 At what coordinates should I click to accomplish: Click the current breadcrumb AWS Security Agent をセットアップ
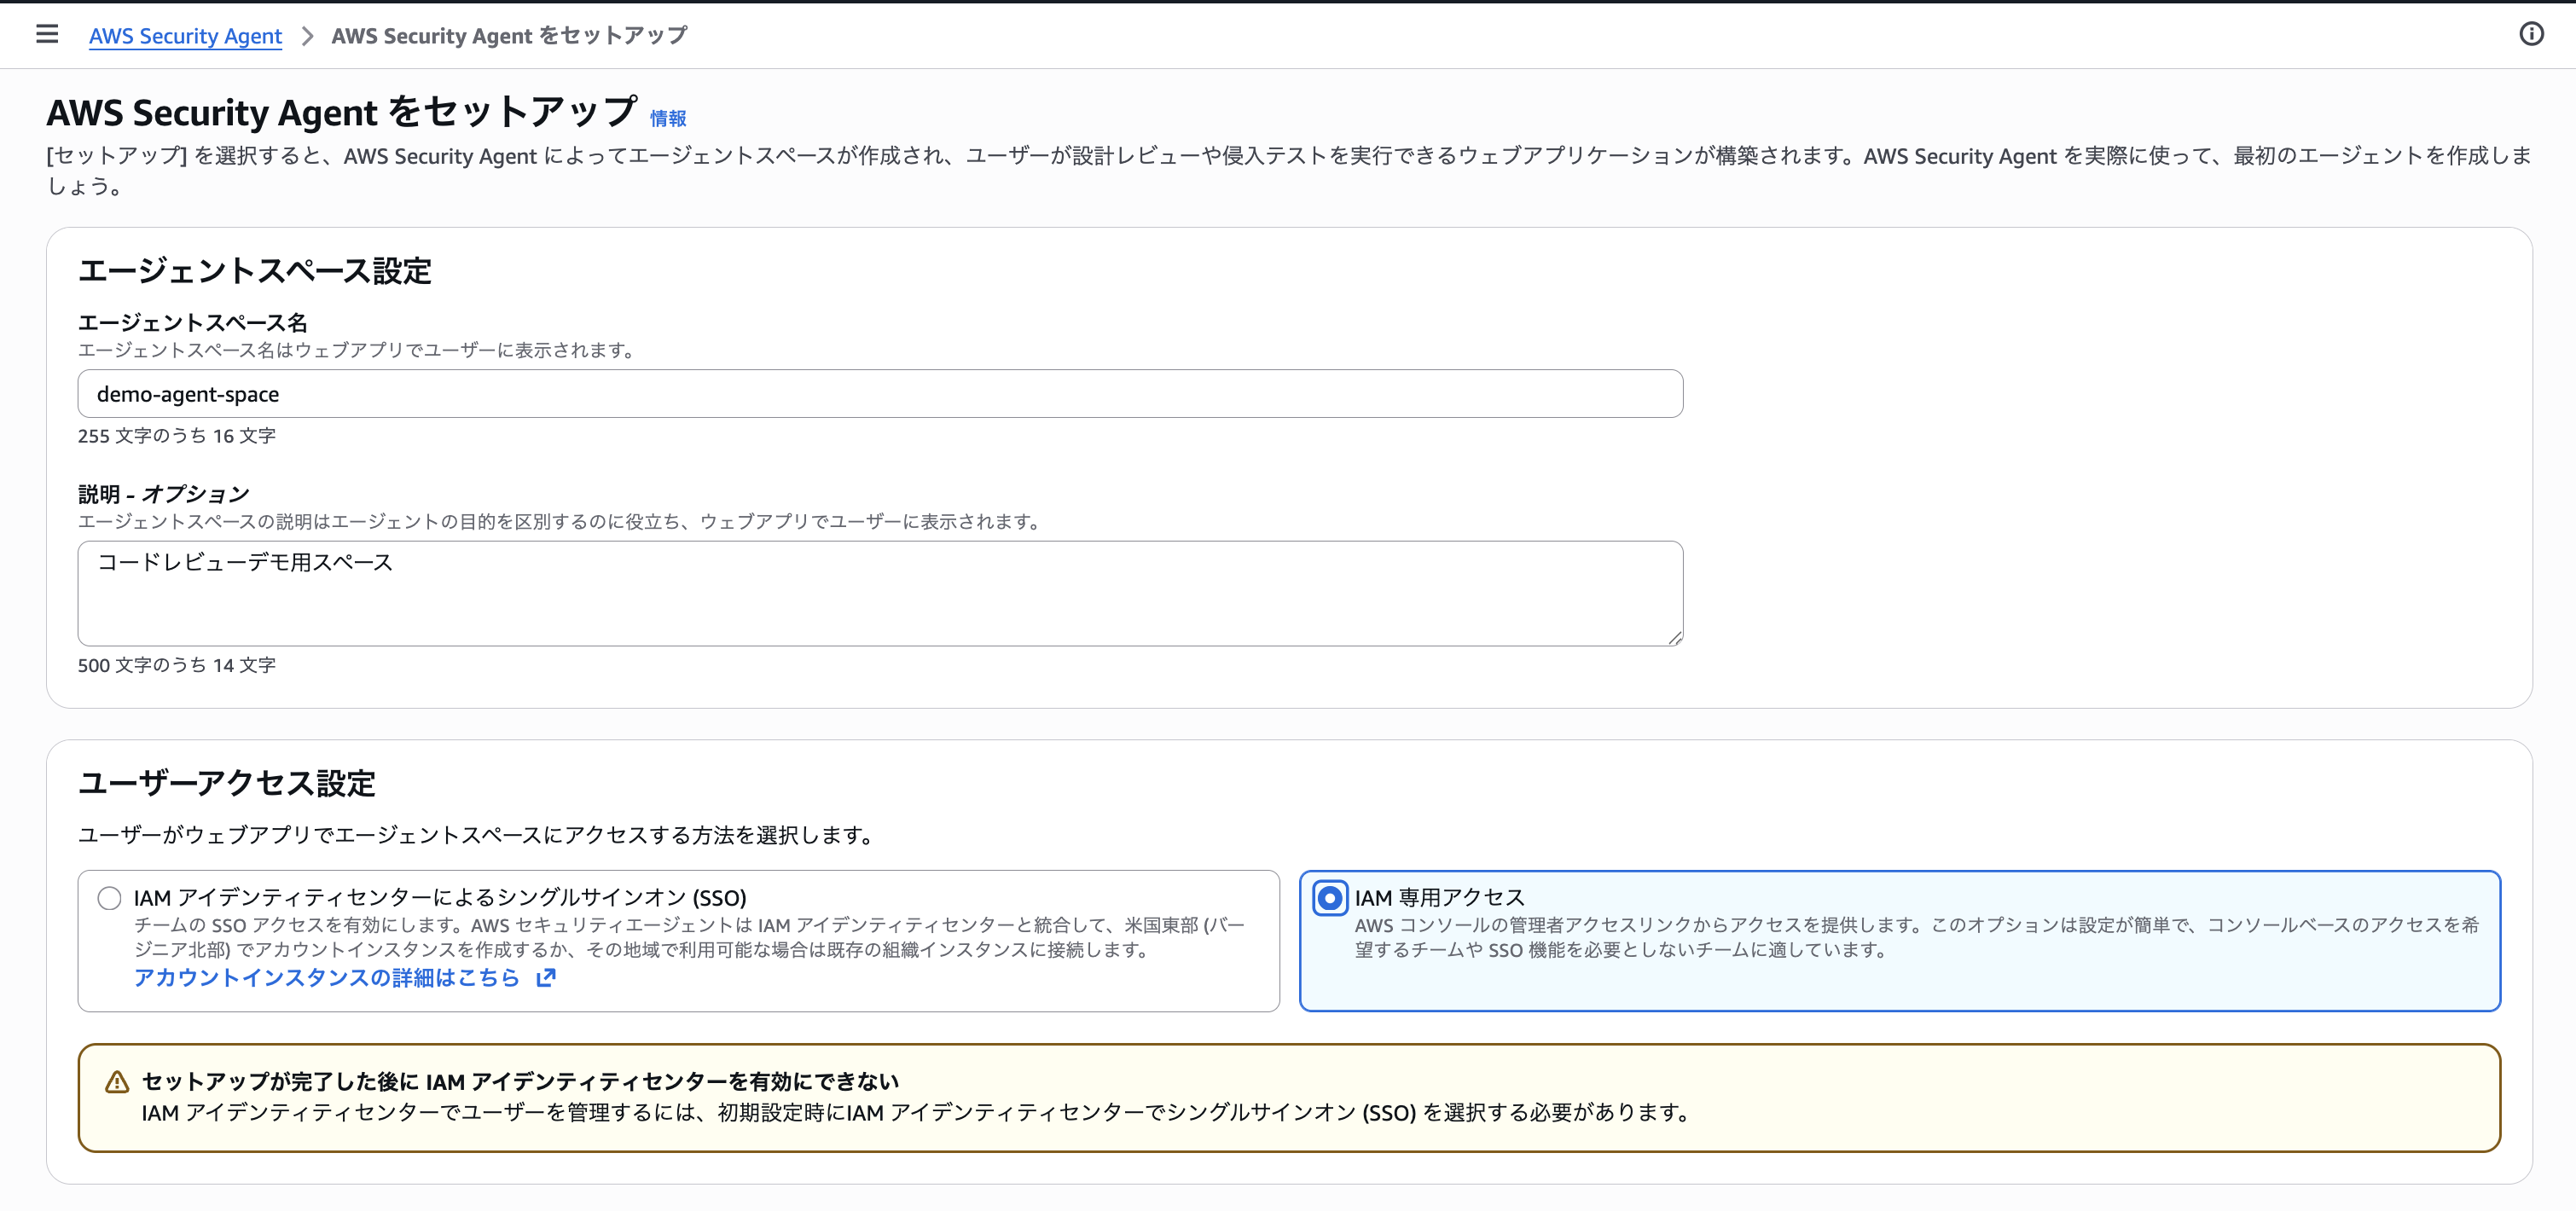(509, 35)
